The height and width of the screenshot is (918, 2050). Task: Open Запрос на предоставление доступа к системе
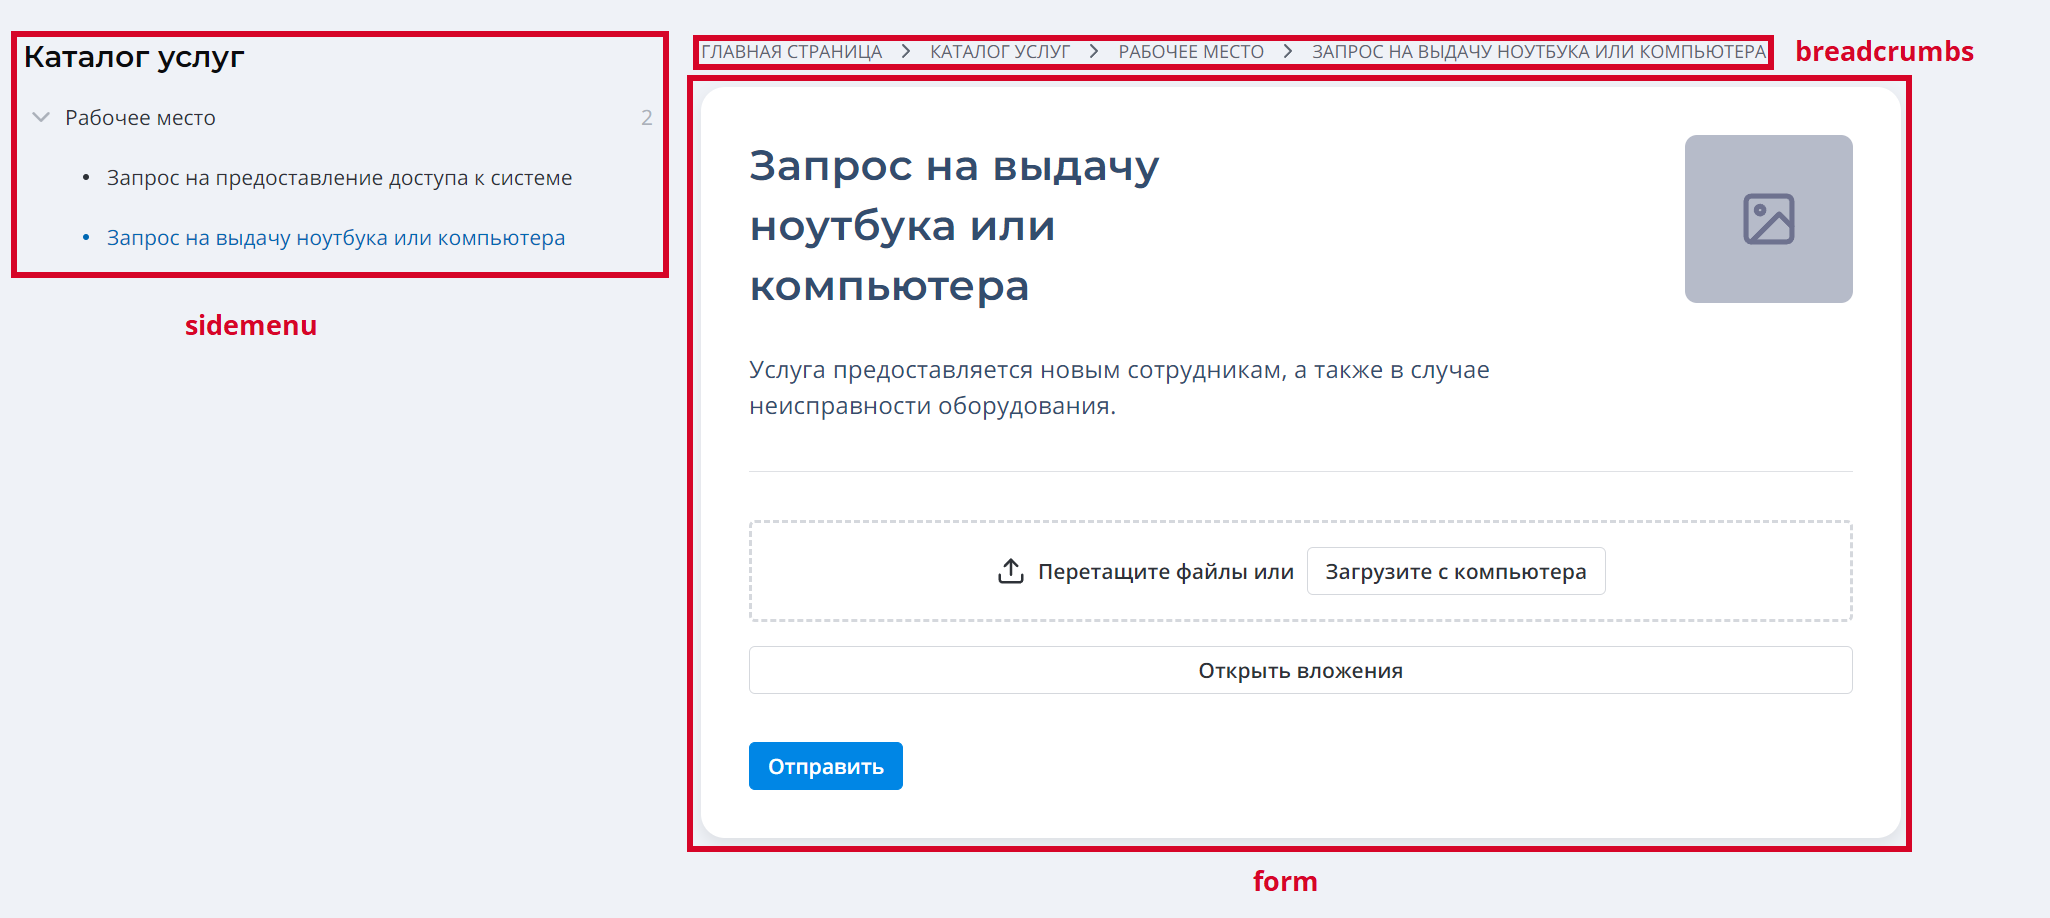(x=339, y=178)
